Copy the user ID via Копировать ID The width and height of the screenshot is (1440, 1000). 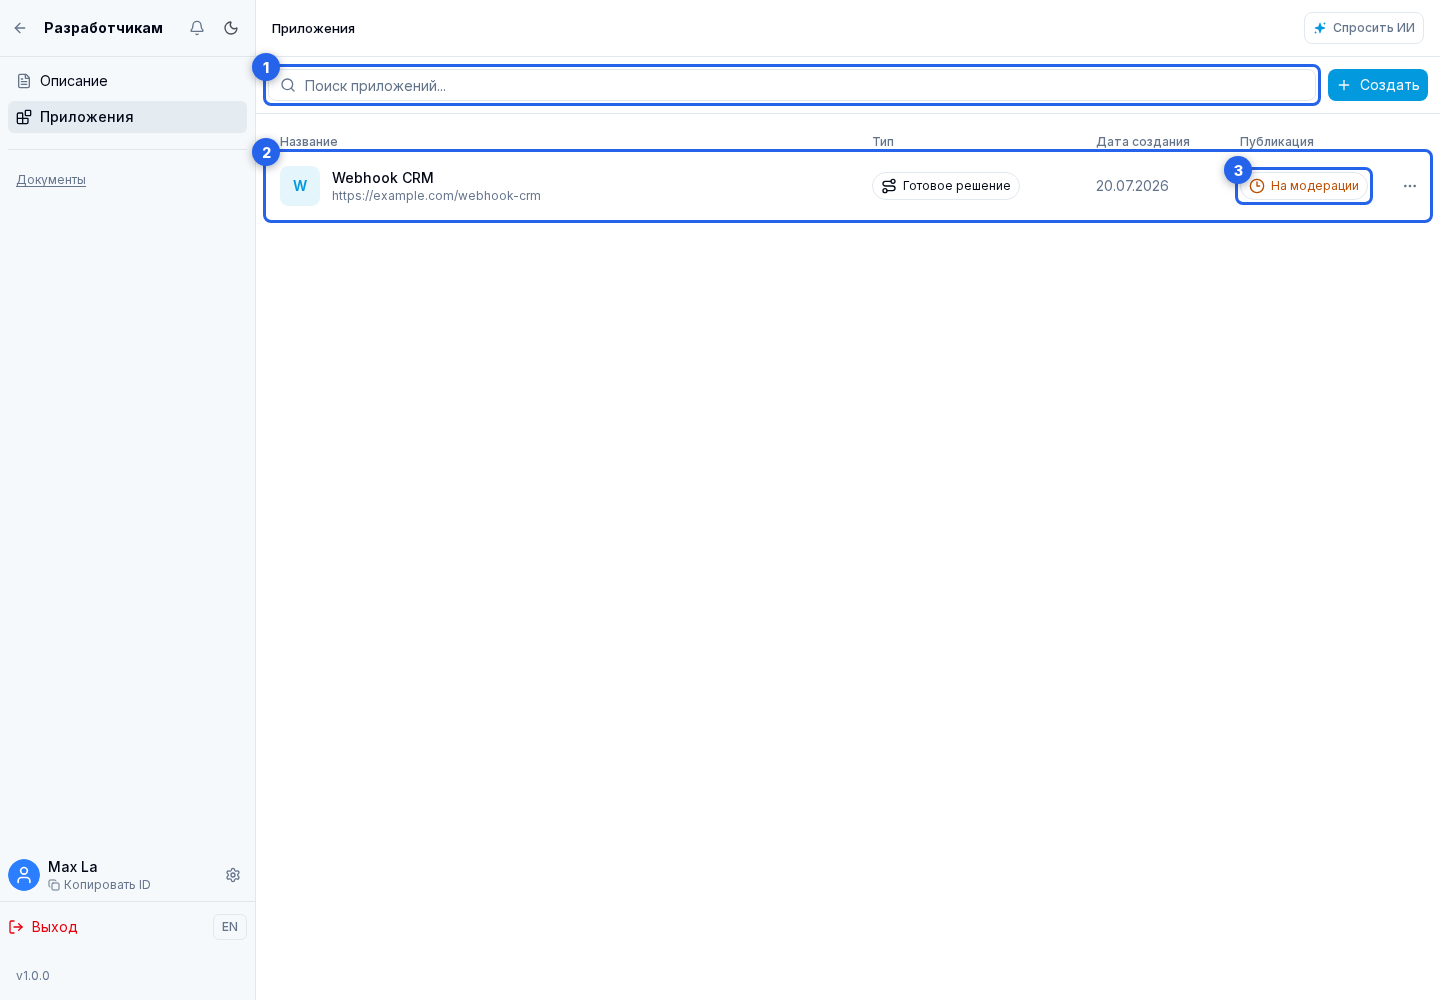coord(100,885)
